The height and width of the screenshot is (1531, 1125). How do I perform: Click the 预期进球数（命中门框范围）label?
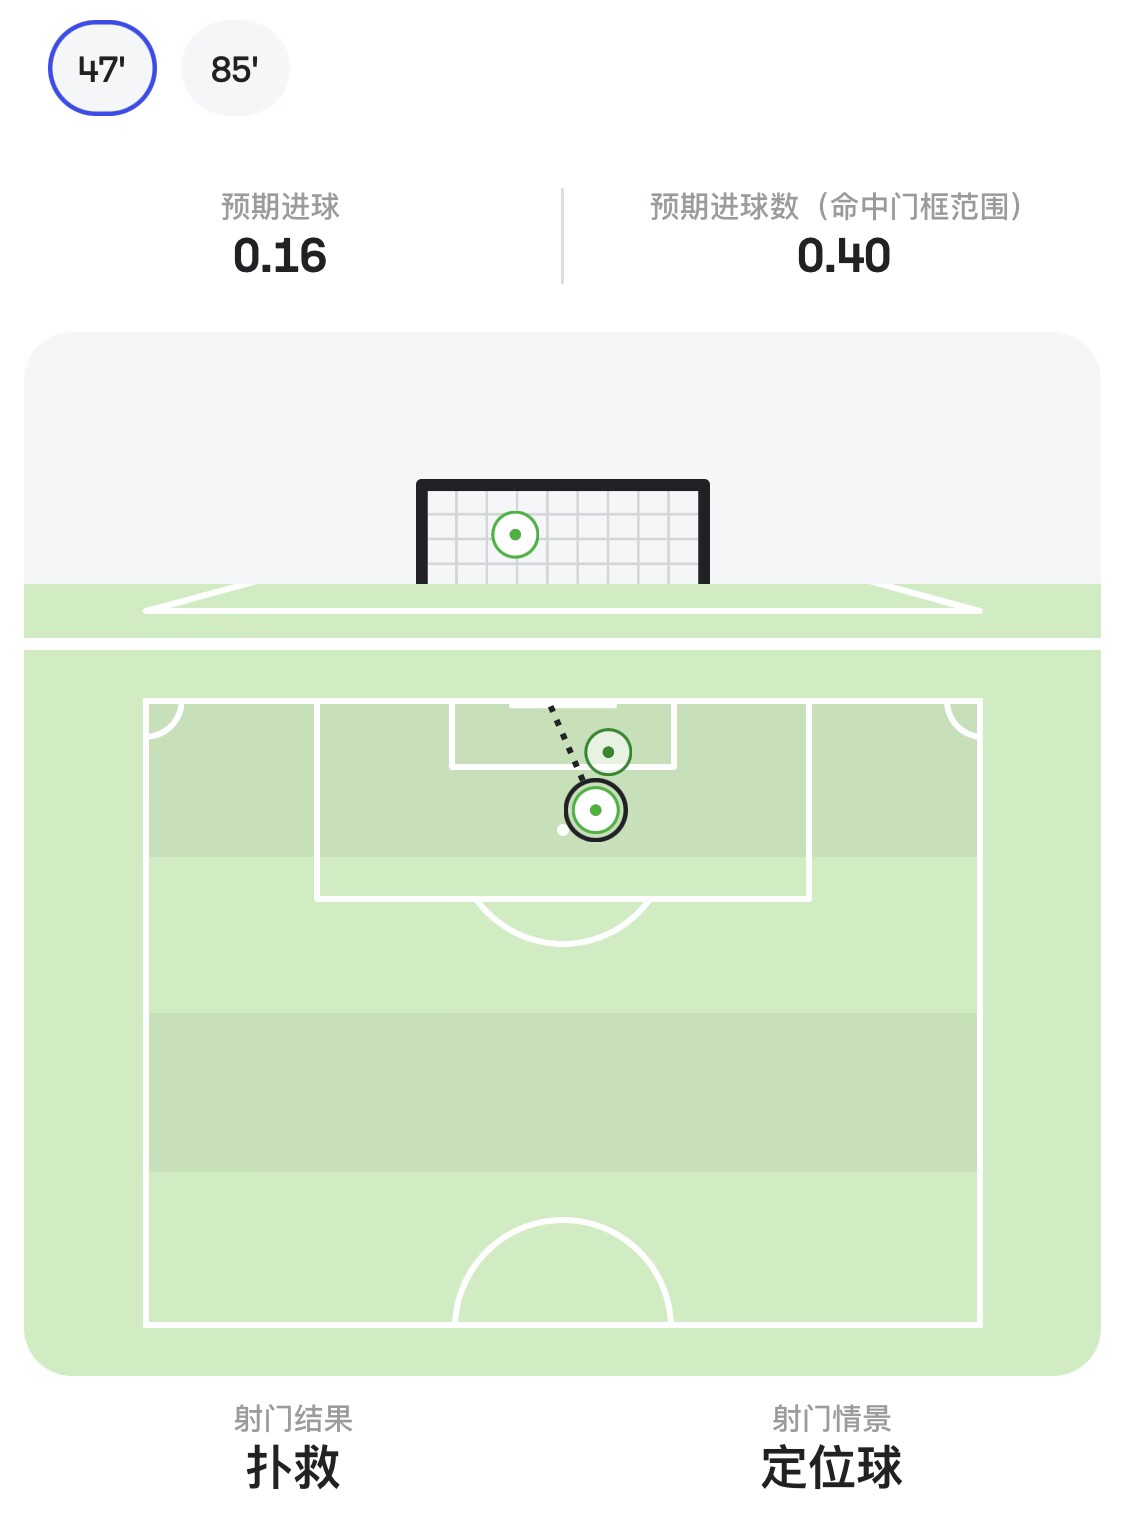pyautogui.click(x=836, y=207)
